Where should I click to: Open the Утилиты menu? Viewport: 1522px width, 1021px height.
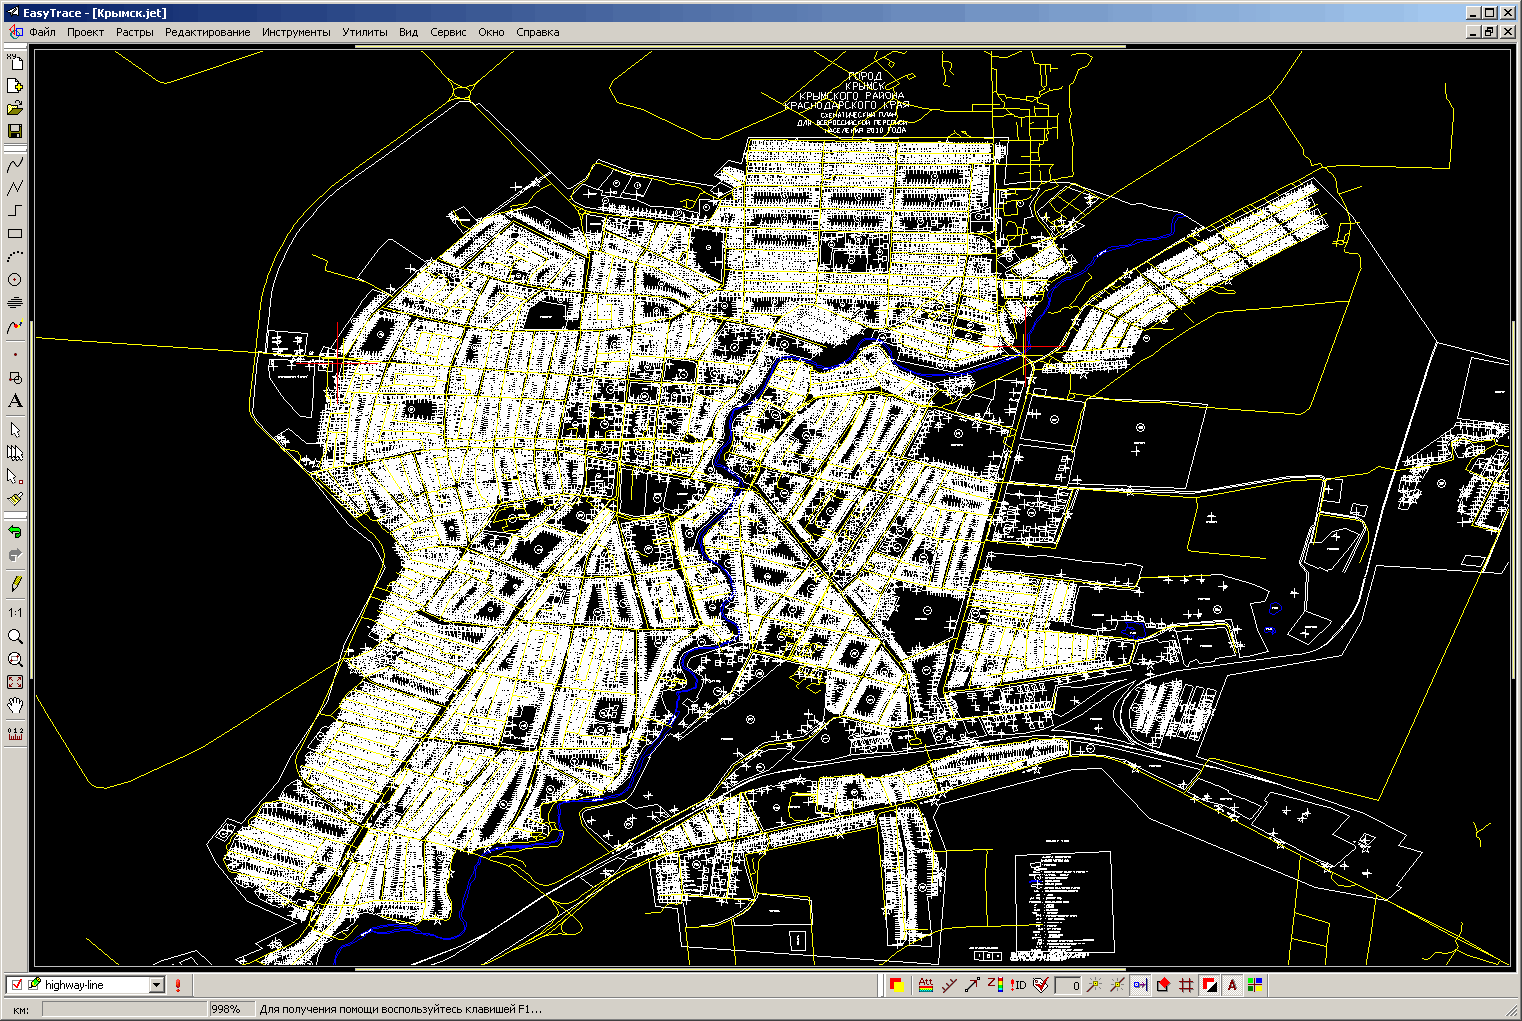point(364,32)
